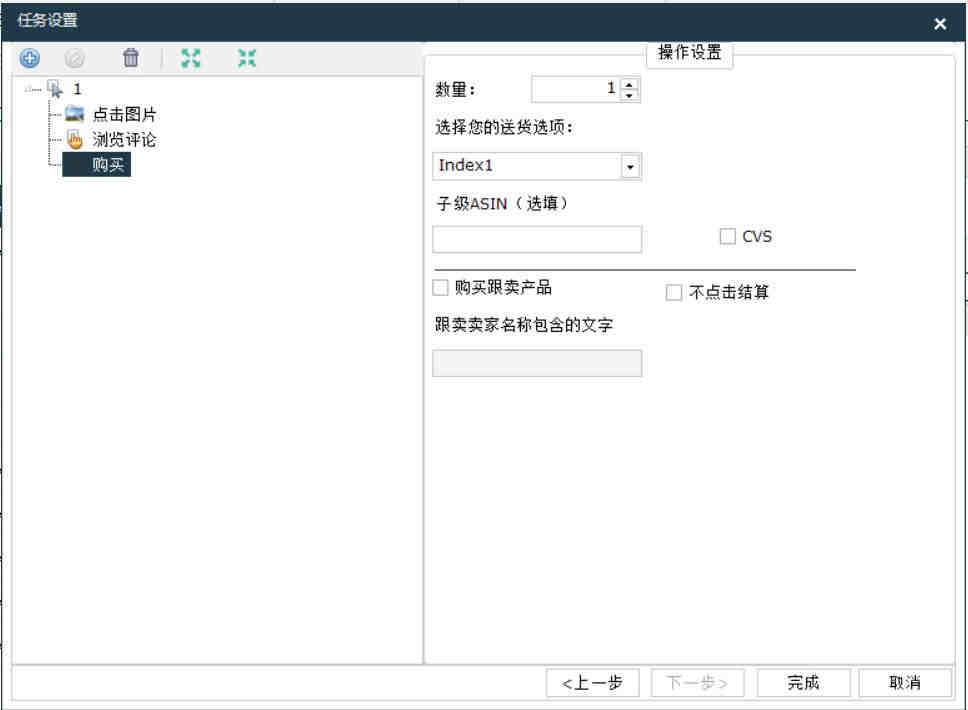This screenshot has height=710, width=968.
Task: Check the 不点击结算 checkbox
Action: 674,292
